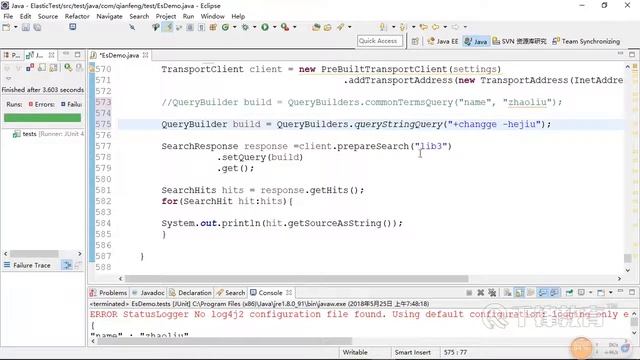The width and height of the screenshot is (640, 360).
Task: Click the Run External Tools icon
Action: (x=285, y=27)
